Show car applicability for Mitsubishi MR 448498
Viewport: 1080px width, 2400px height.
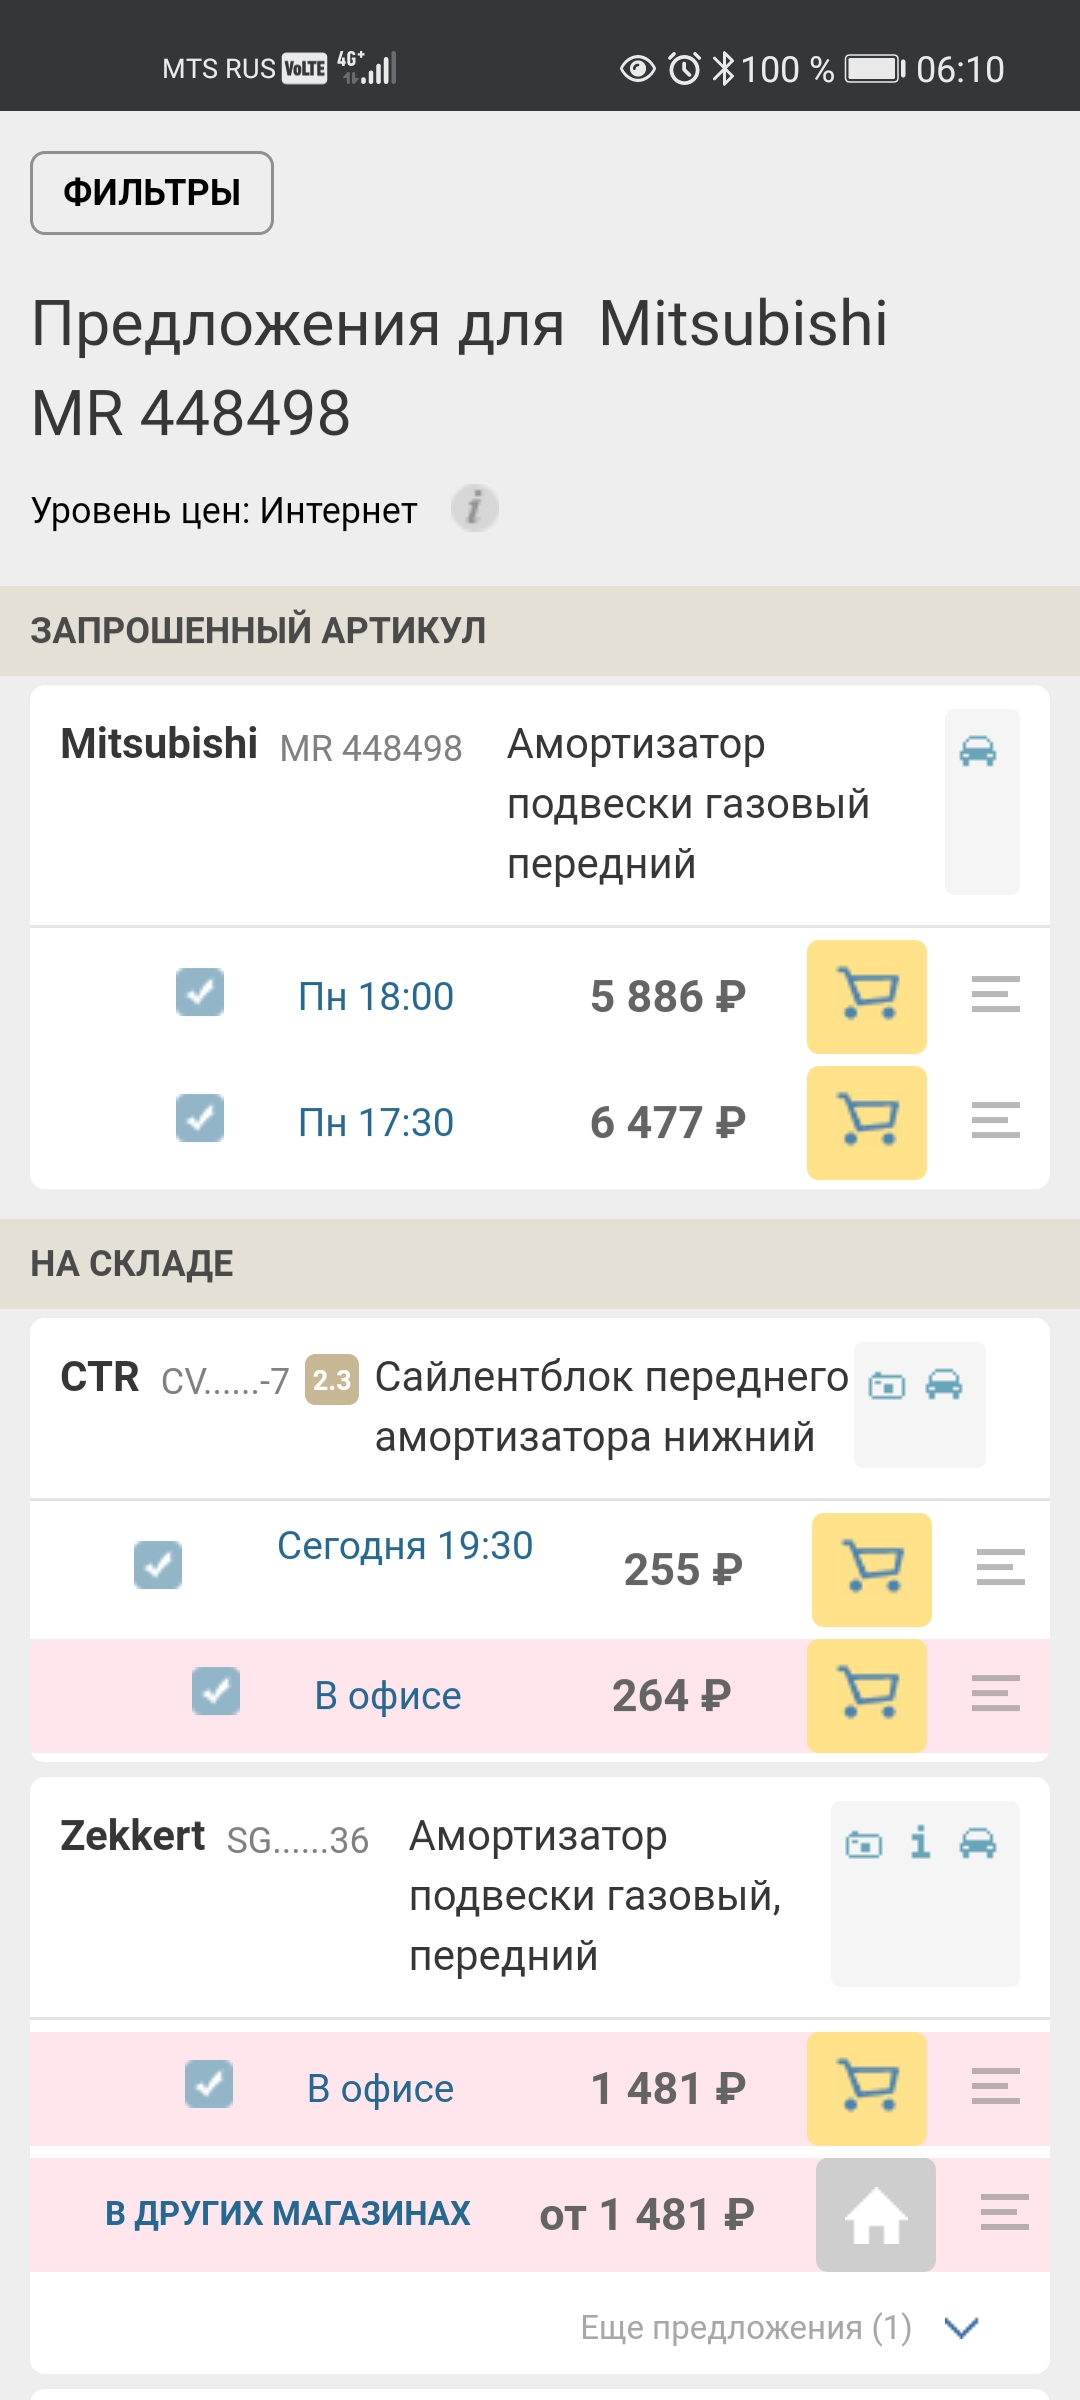click(978, 751)
